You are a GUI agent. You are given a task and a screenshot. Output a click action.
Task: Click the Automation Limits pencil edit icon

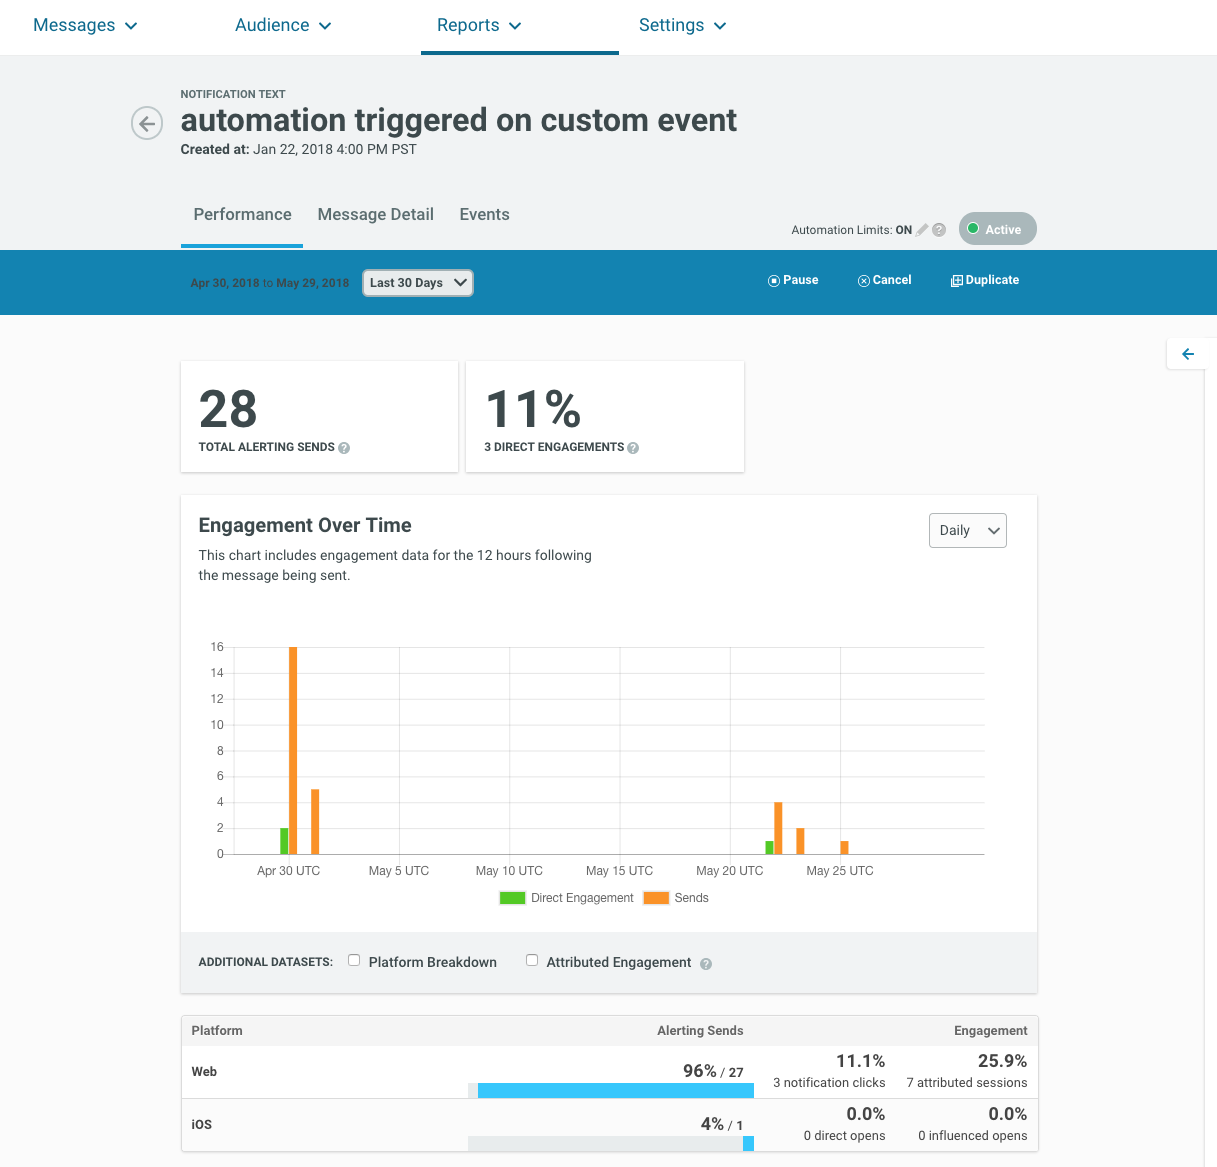point(922,230)
